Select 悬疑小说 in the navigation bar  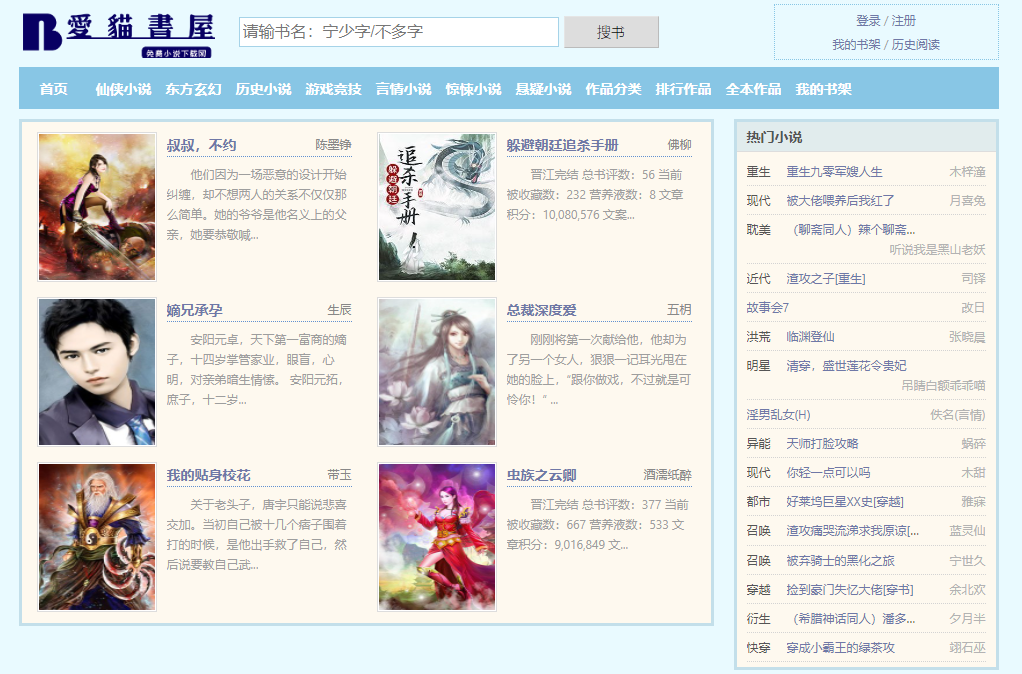click(x=543, y=89)
